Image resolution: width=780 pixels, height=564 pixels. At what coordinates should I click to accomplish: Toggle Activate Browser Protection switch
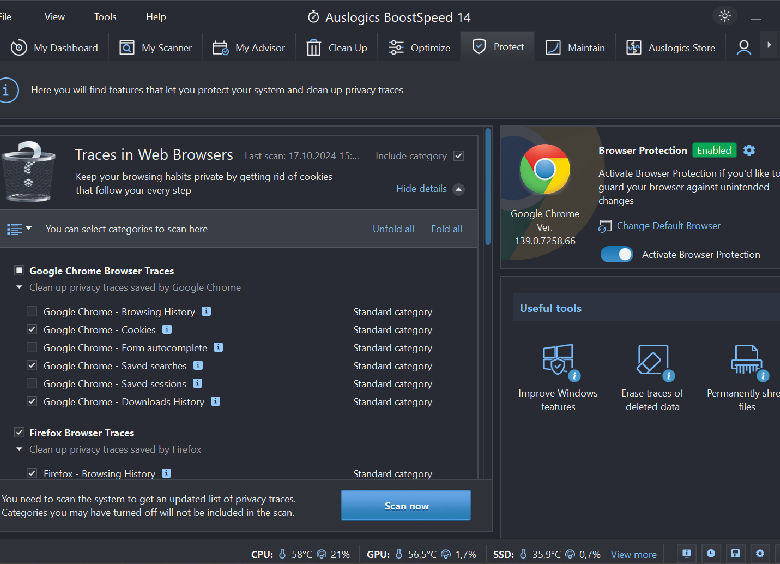click(x=617, y=254)
